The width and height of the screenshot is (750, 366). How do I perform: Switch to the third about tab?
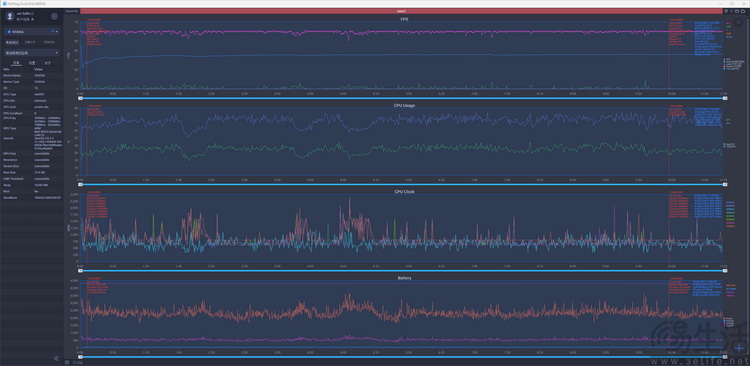pos(47,63)
